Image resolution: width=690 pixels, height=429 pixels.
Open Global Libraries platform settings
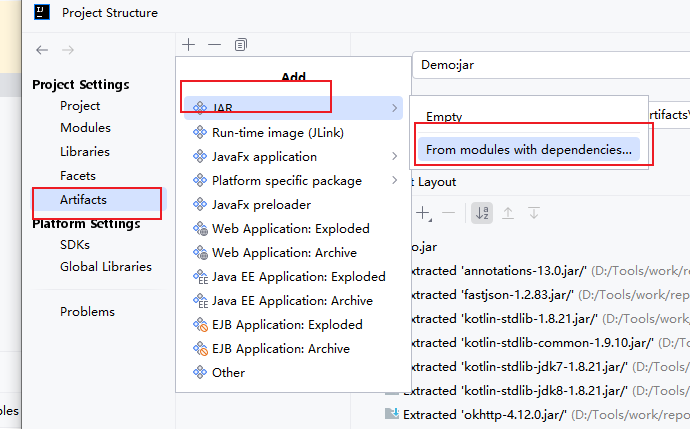pyautogui.click(x=106, y=267)
